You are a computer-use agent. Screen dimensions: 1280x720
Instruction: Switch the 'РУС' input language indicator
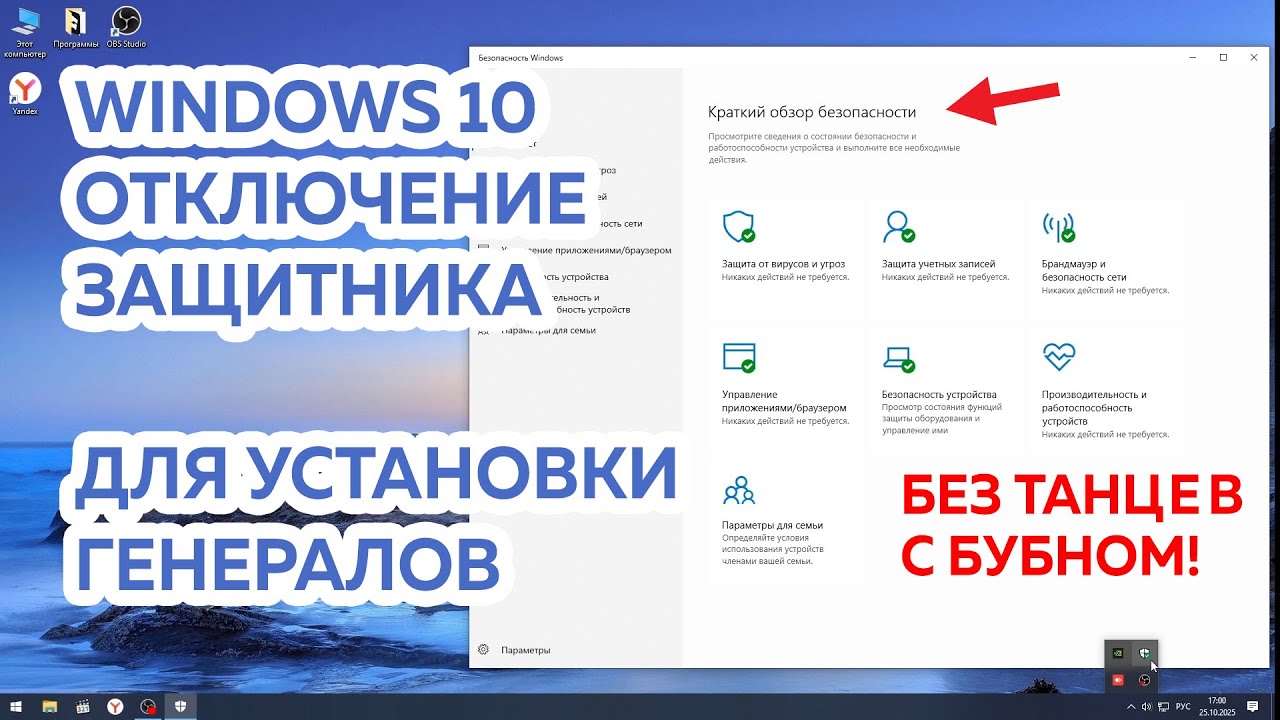click(1183, 706)
